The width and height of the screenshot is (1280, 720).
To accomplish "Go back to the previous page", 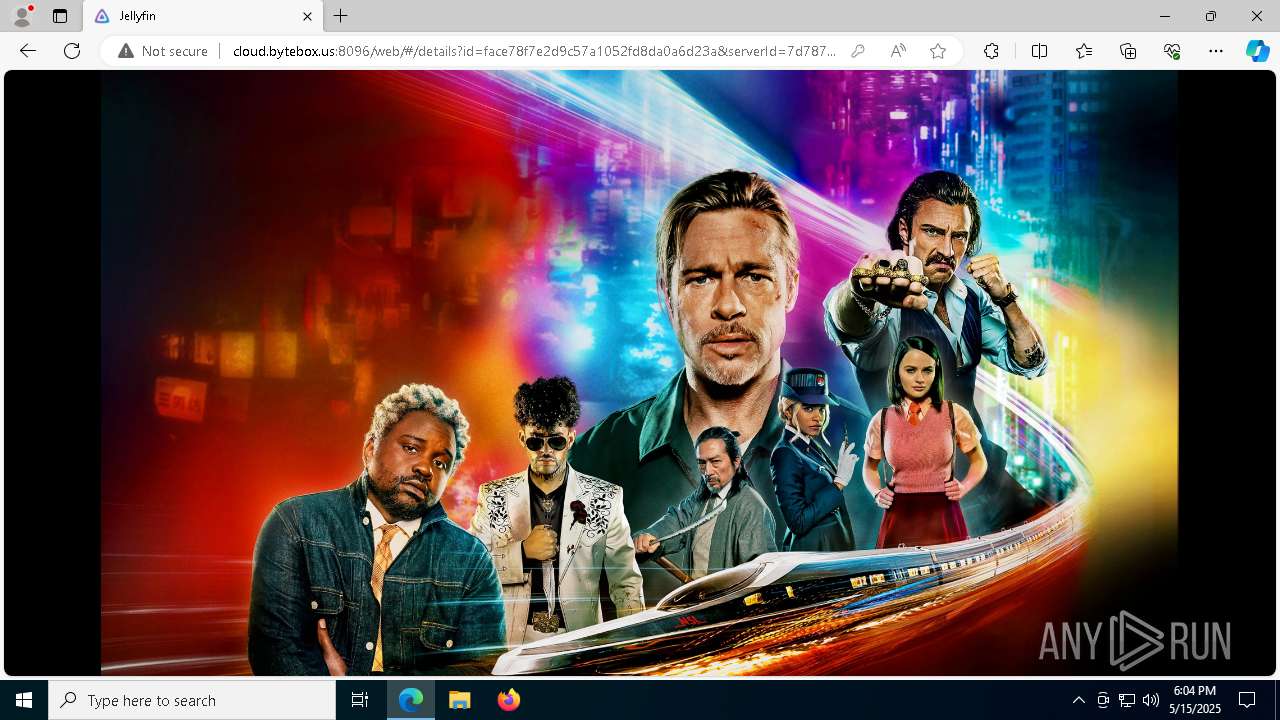I will (x=28, y=51).
